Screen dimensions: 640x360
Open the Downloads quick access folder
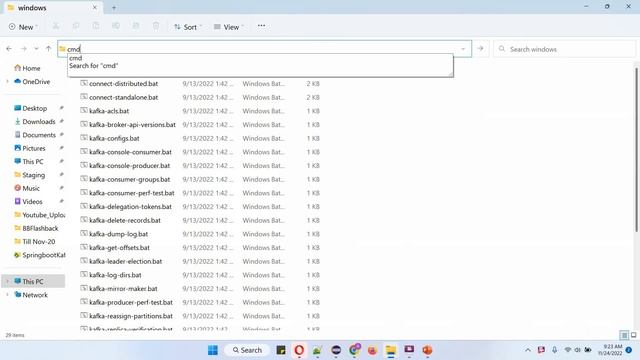pos(35,122)
